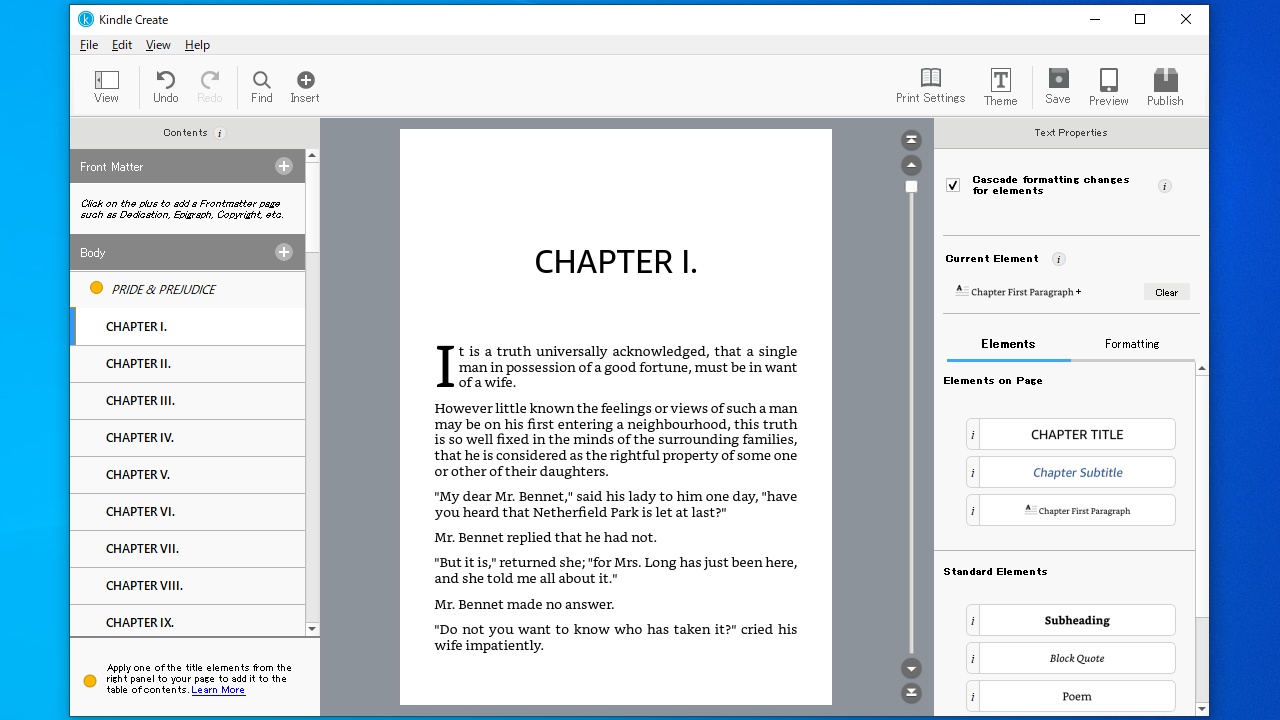Image resolution: width=1280 pixels, height=720 pixels.
Task: Show info for Contents panel
Action: click(x=220, y=133)
